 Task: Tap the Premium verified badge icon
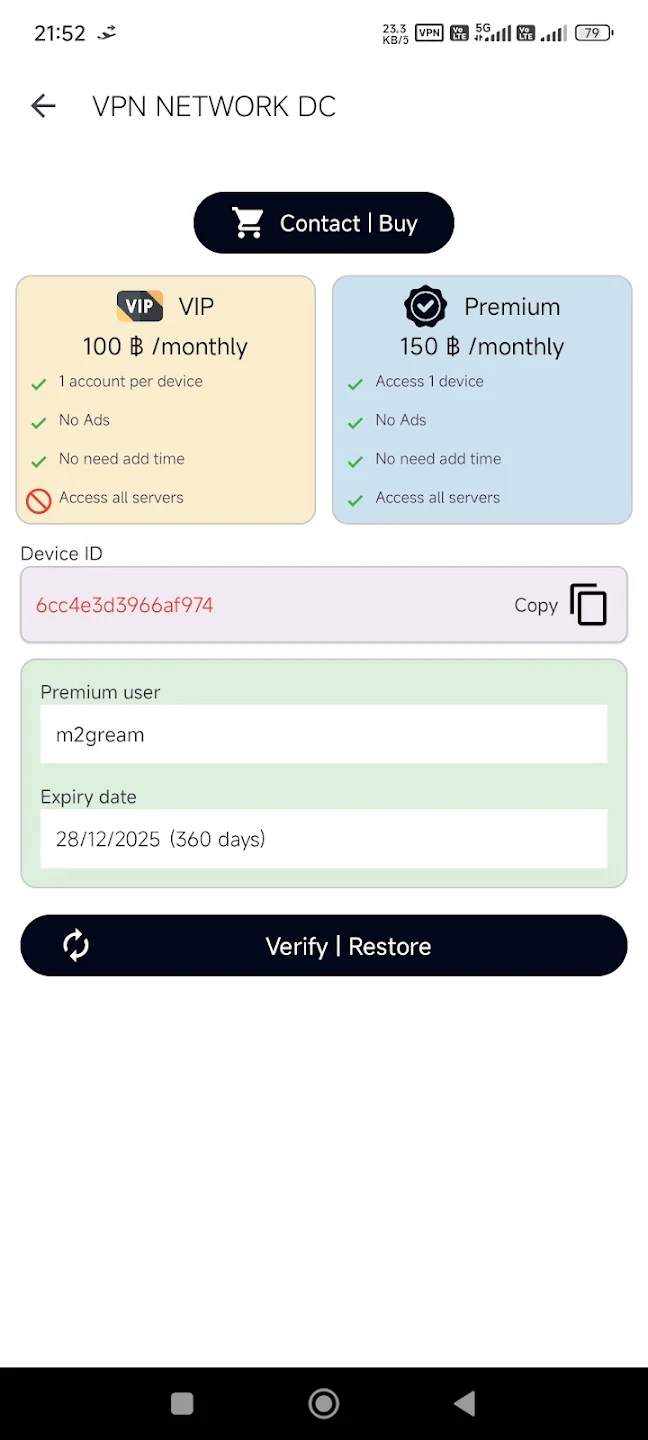click(x=426, y=306)
